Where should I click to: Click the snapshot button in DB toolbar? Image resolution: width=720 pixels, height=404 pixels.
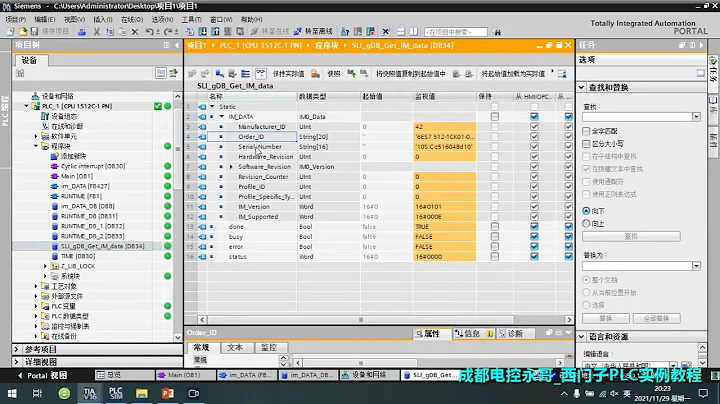click(x=334, y=73)
